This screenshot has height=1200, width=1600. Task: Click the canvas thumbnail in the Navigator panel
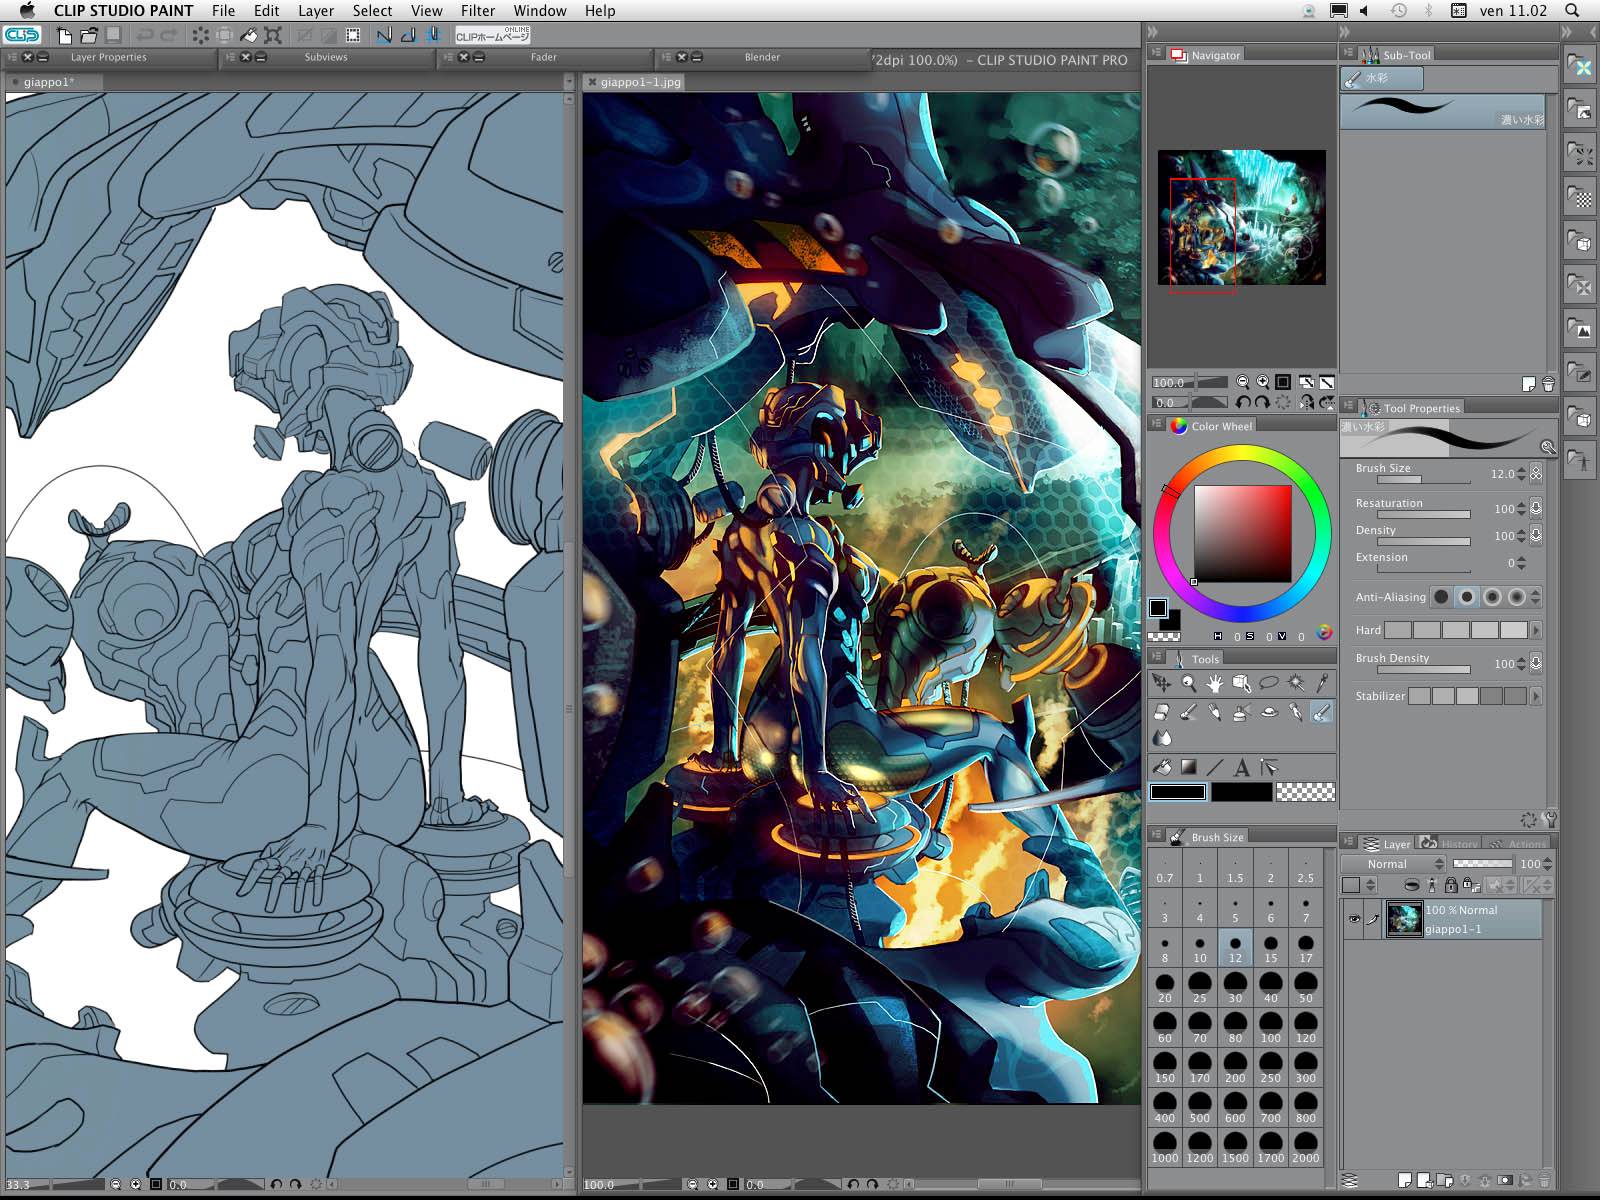click(x=1240, y=217)
